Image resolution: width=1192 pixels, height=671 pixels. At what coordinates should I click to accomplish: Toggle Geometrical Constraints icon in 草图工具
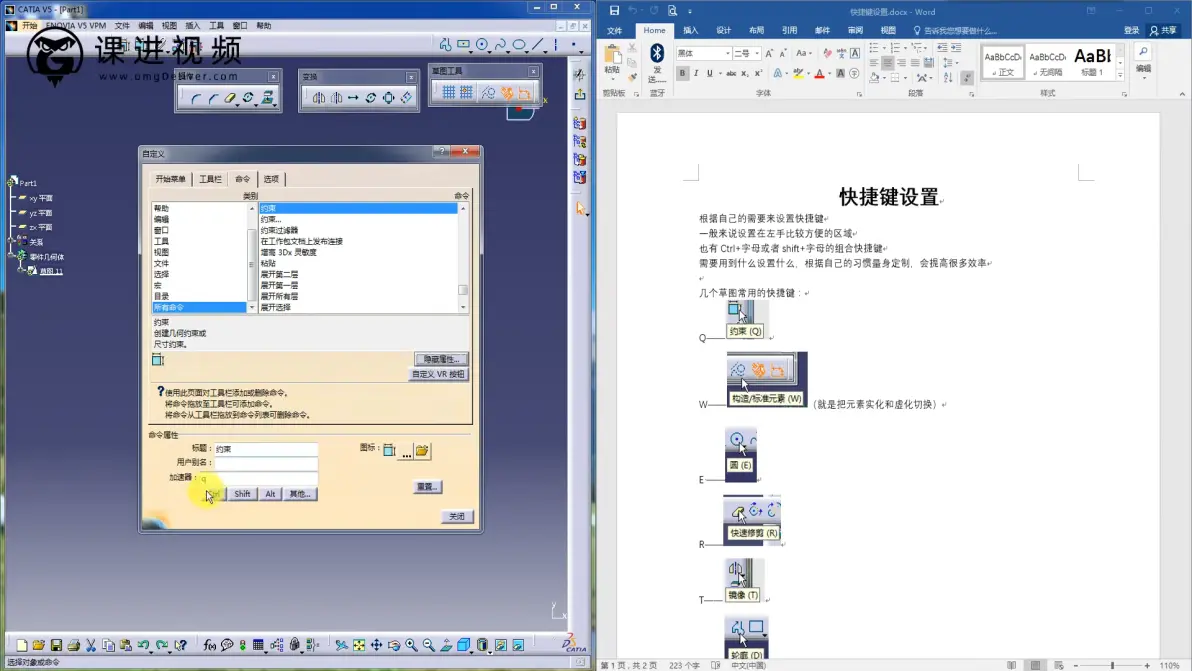pyautogui.click(x=507, y=93)
